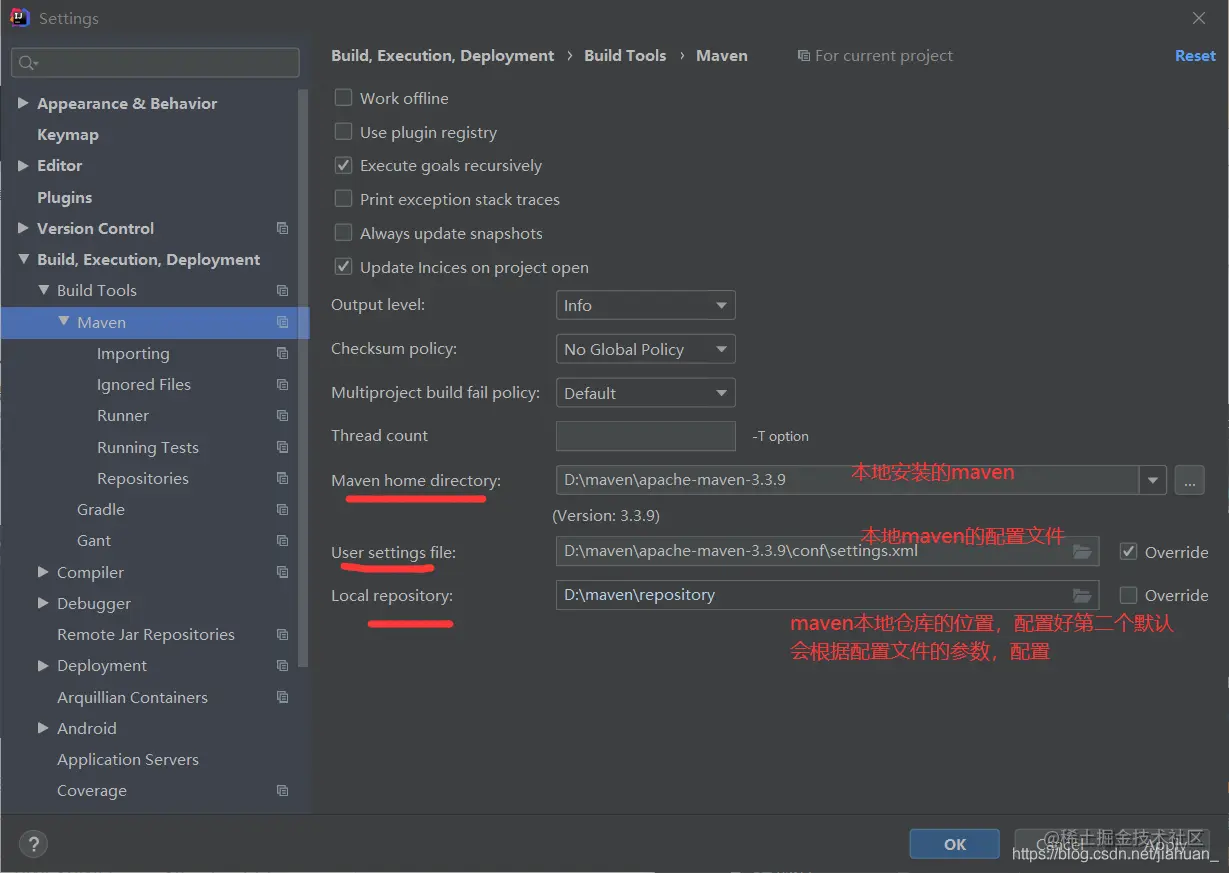Click project-level icon beside Gradle

283,509
